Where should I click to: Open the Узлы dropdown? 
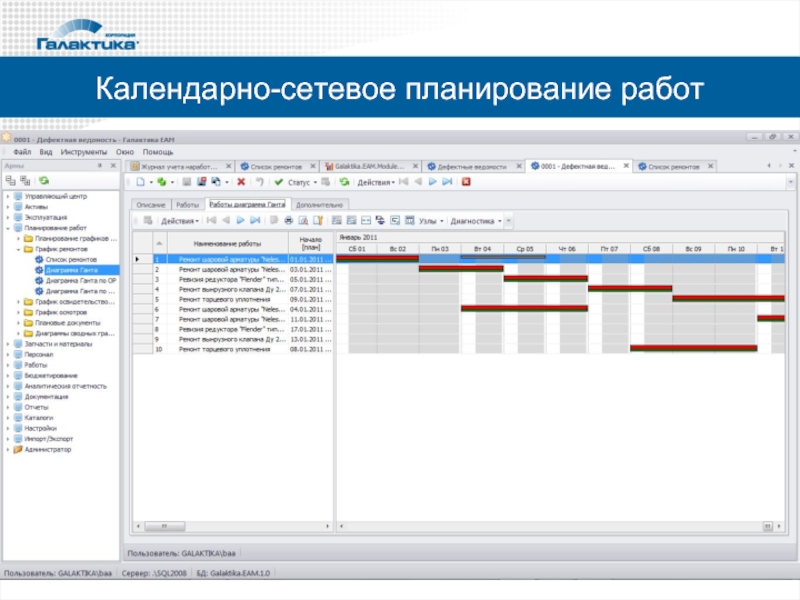[431, 221]
